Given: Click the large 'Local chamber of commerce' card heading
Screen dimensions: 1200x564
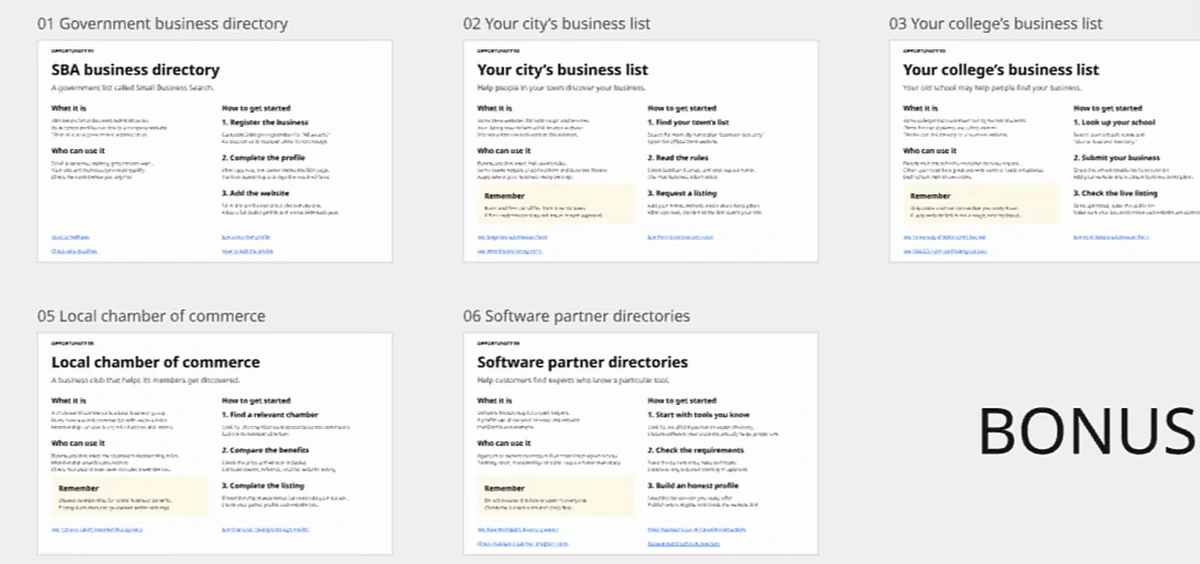Looking at the screenshot, I should click(x=155, y=362).
